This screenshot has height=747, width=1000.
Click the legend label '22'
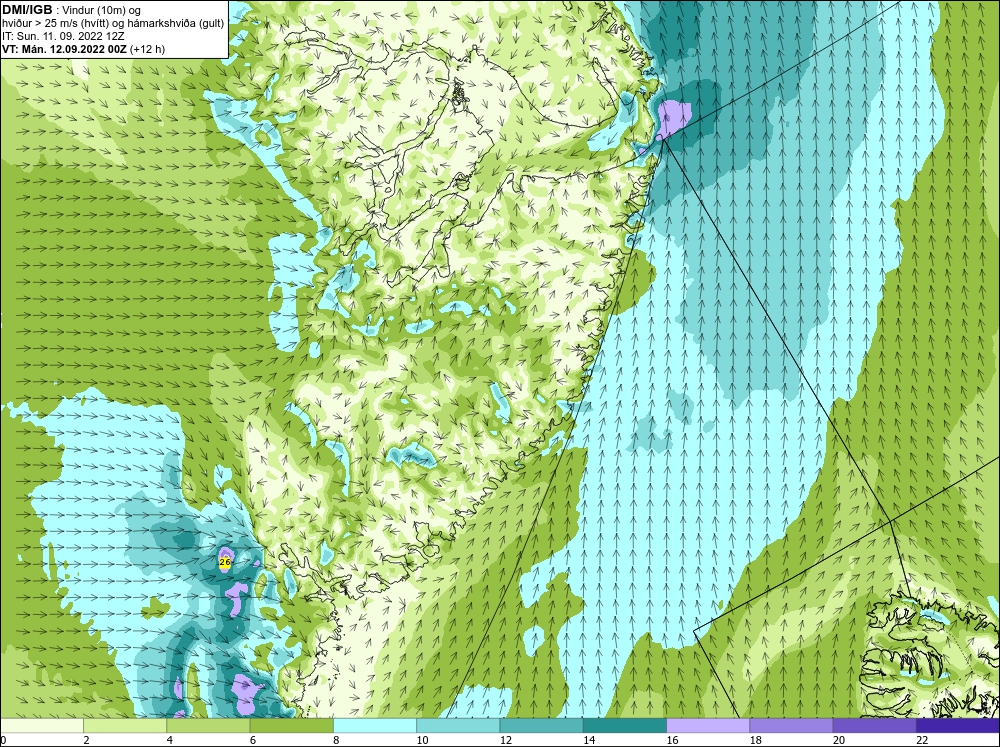coord(922,740)
